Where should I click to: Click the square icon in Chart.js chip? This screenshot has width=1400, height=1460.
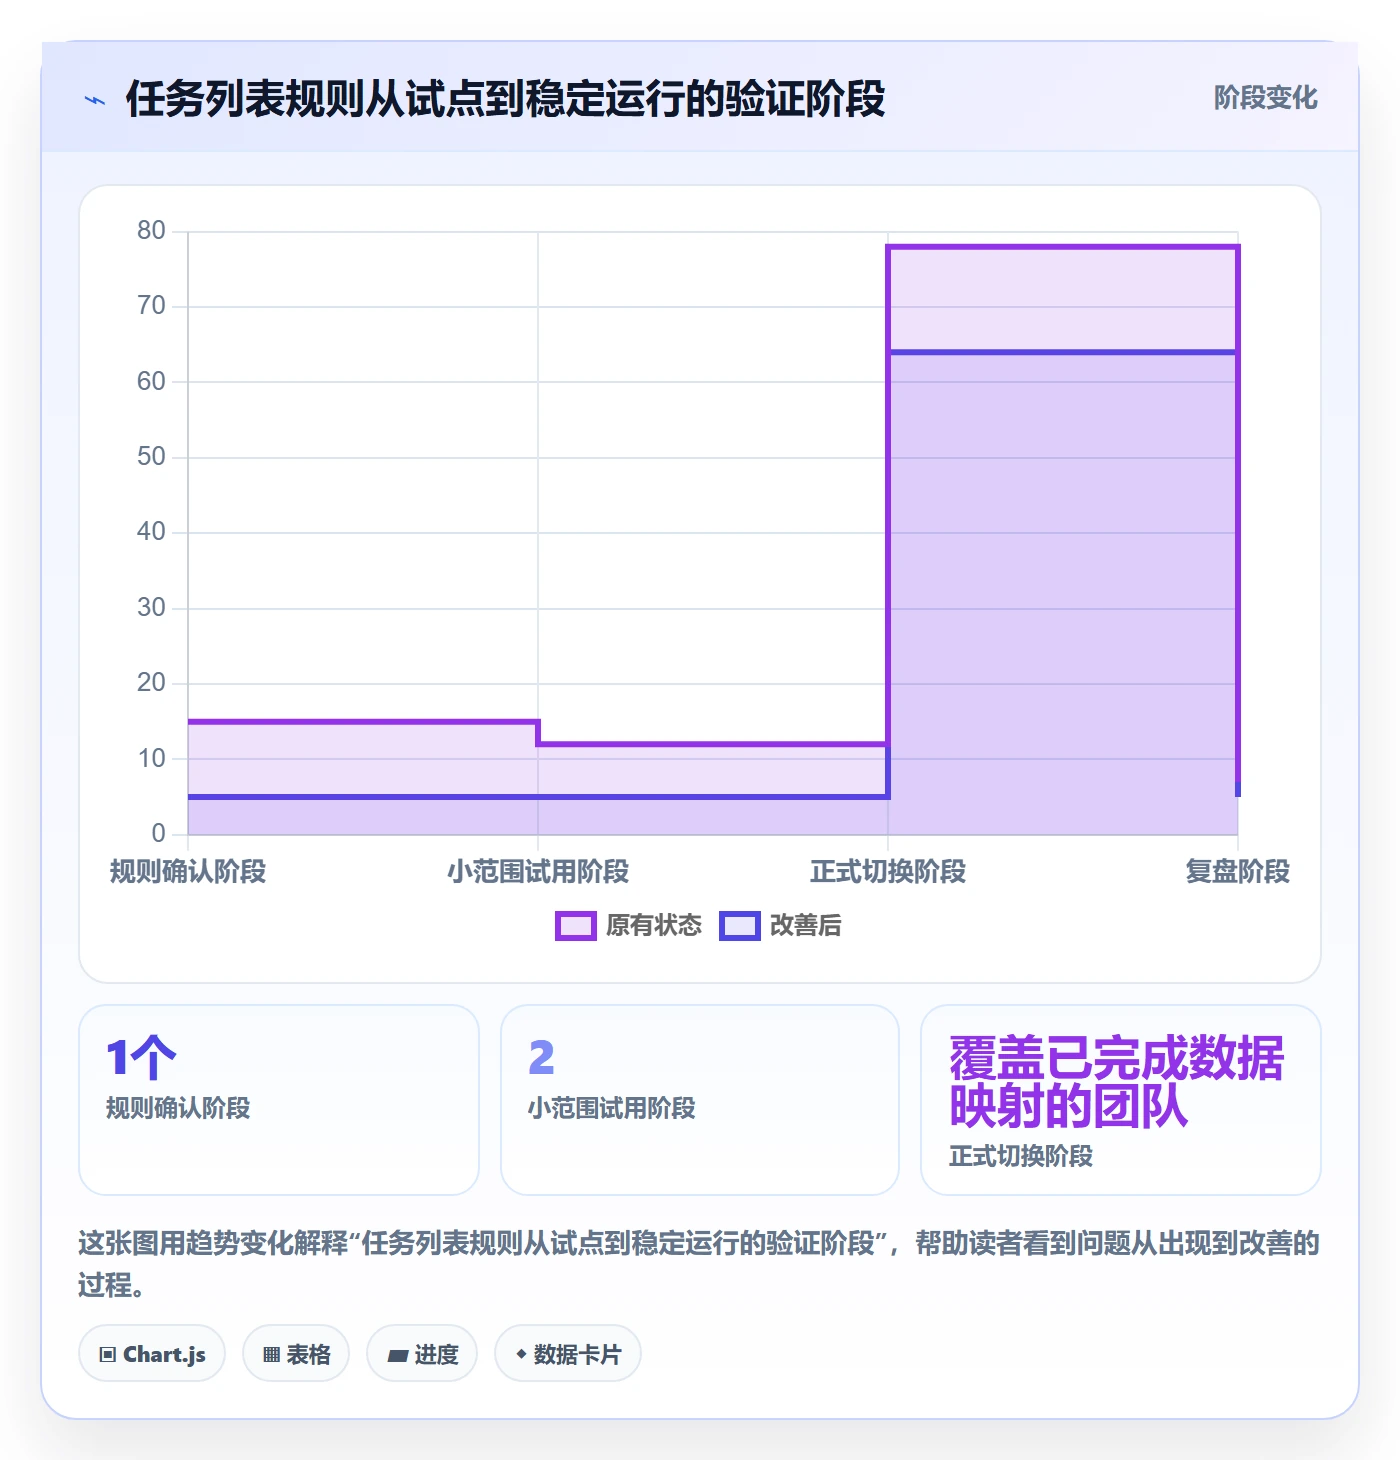point(108,1355)
